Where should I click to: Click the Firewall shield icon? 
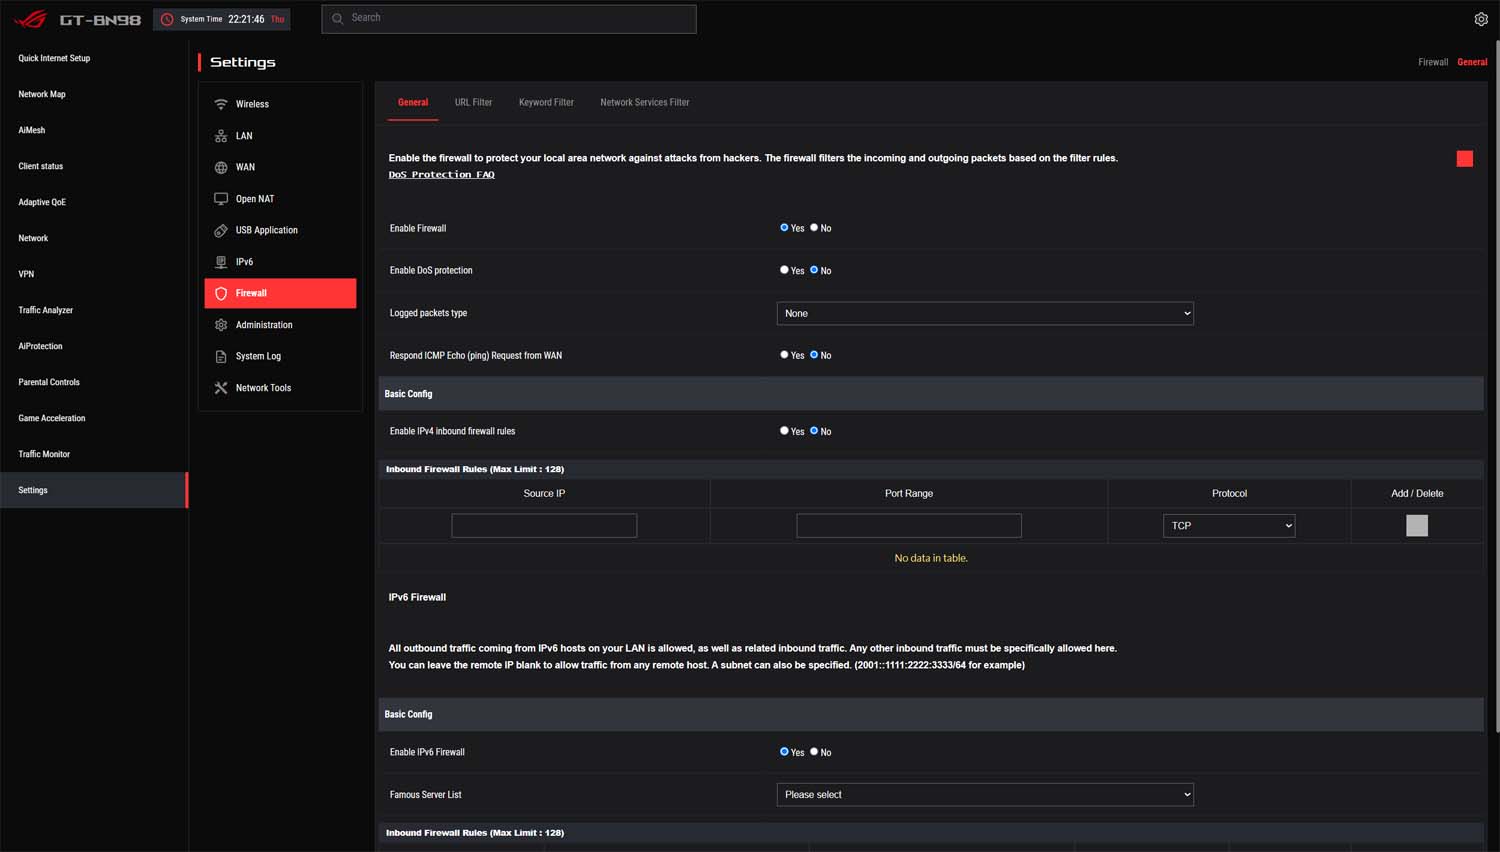[x=221, y=293]
